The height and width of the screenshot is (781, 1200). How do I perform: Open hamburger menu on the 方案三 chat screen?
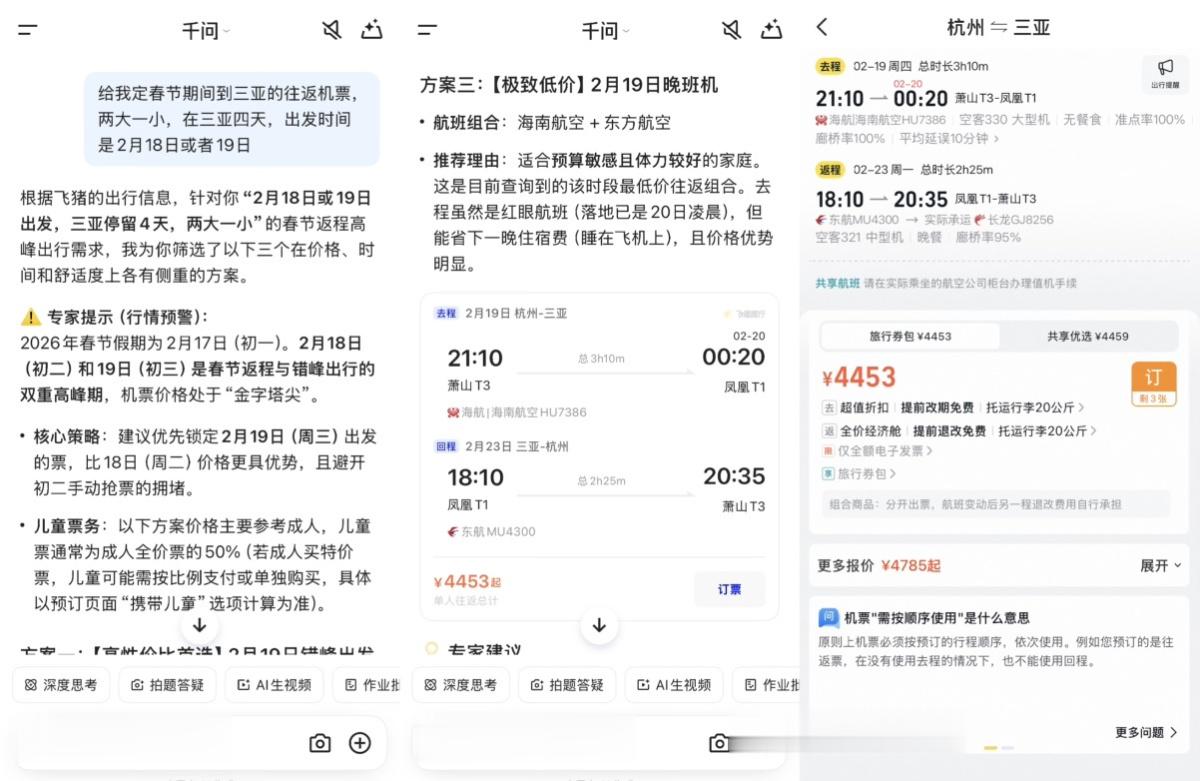[428, 30]
